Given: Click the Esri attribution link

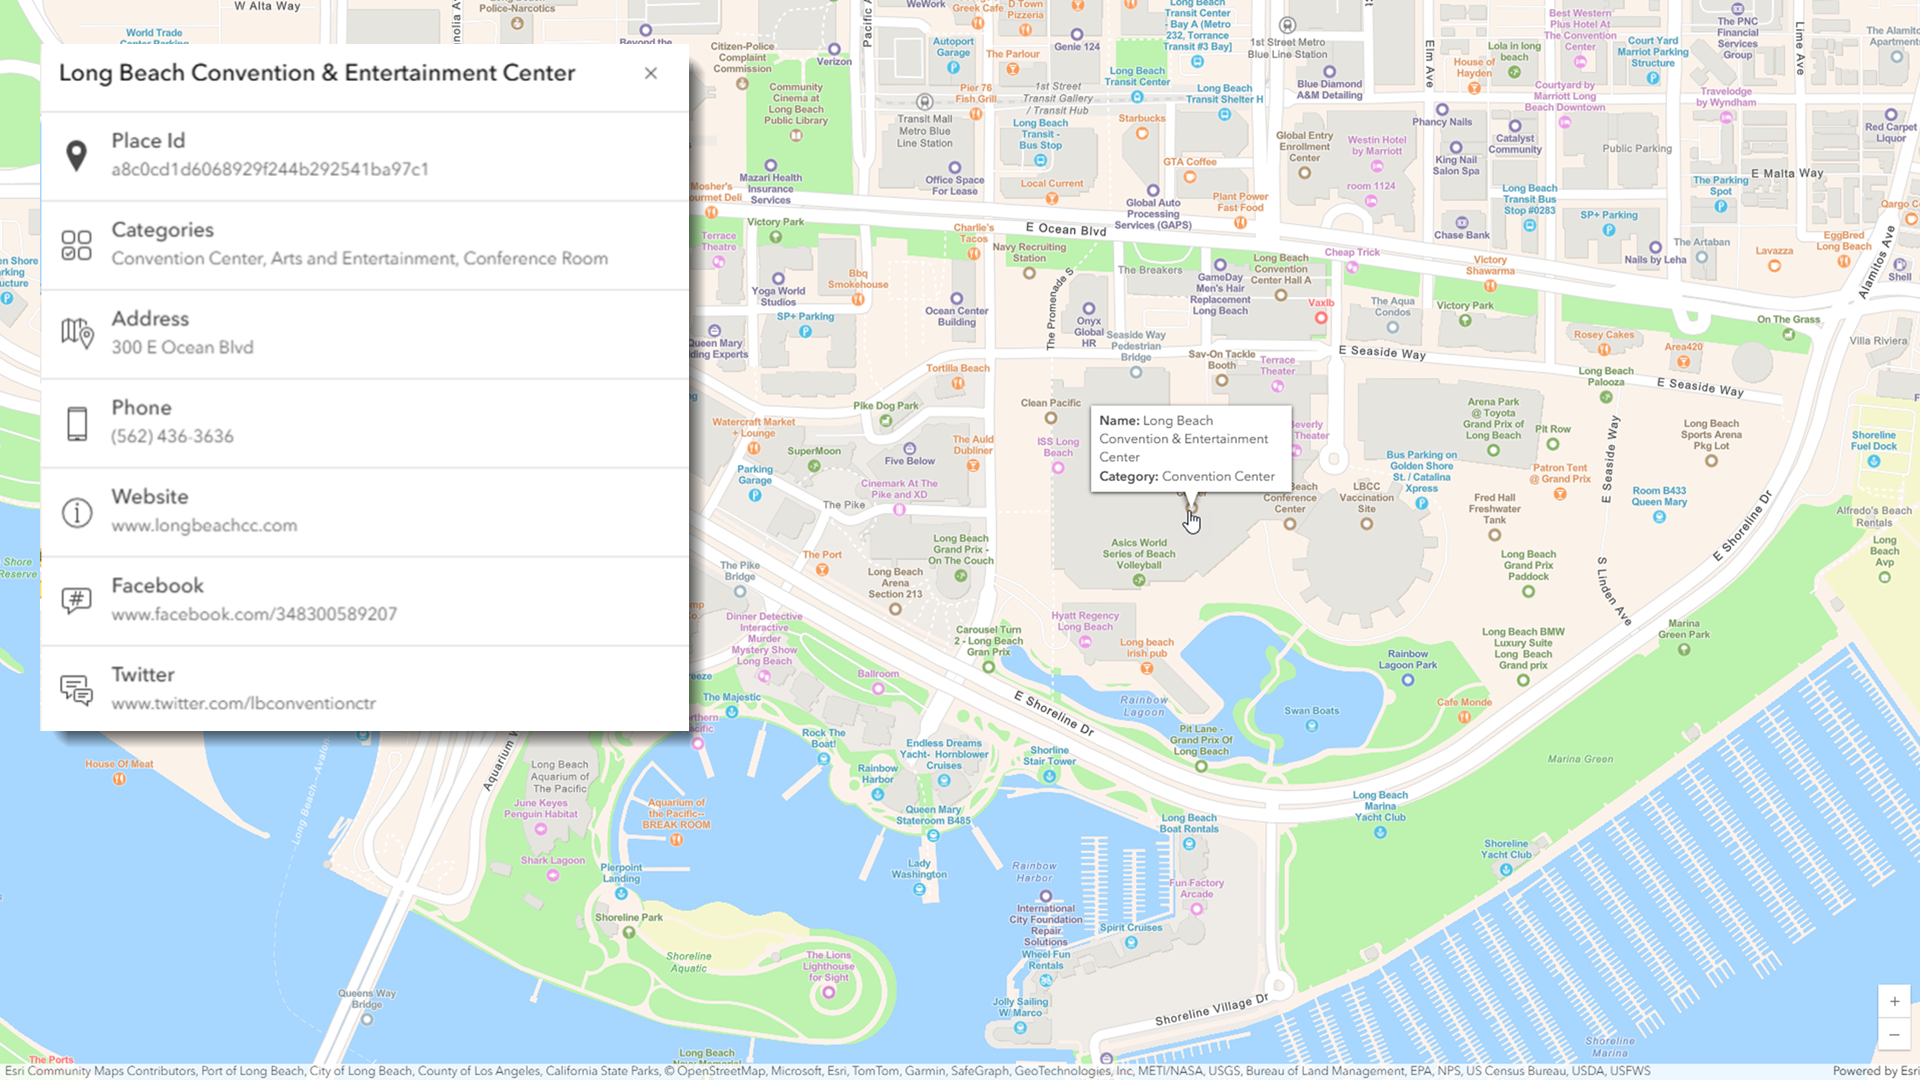Looking at the screenshot, I should (x=1875, y=1071).
